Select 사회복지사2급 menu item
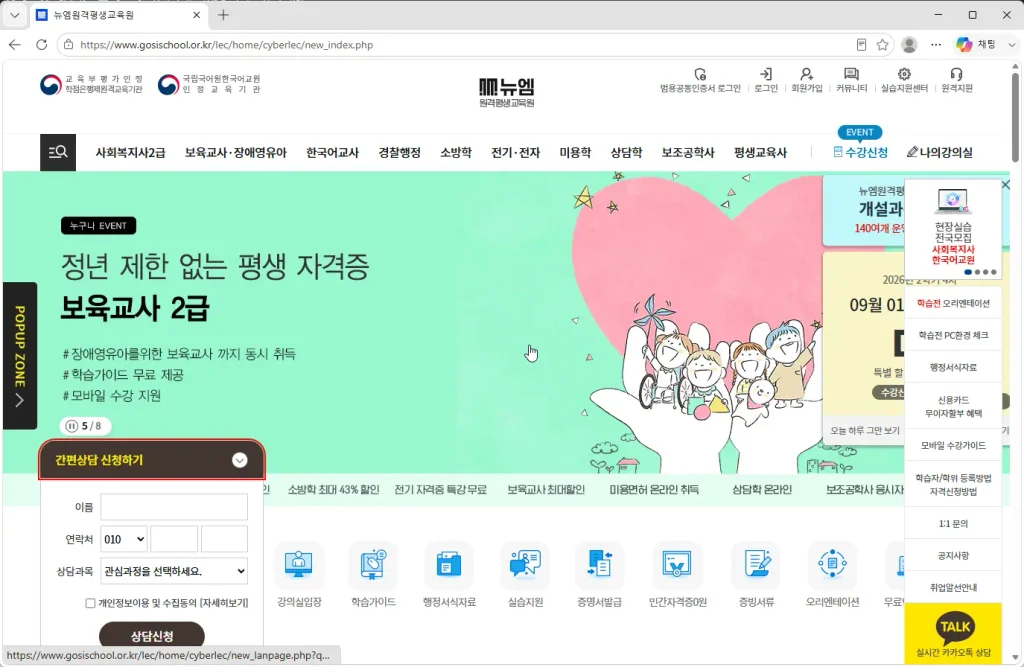The height and width of the screenshot is (667, 1024). coord(130,153)
